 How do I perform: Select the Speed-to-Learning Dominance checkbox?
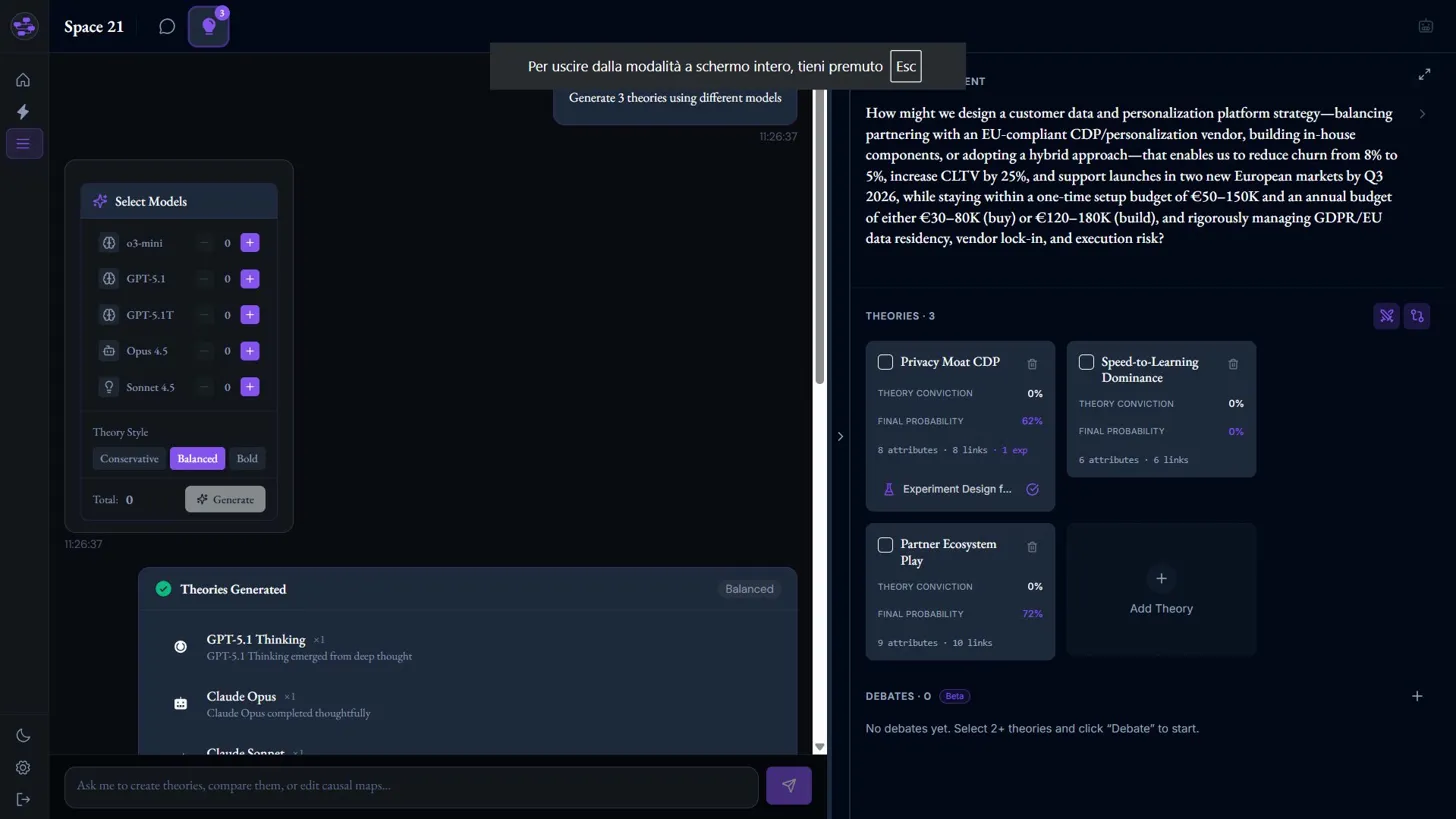coord(1086,362)
